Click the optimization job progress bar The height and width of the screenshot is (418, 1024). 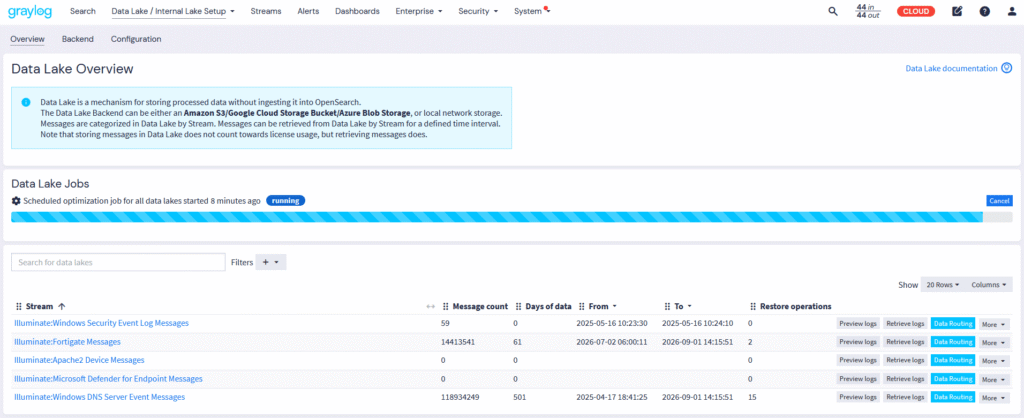(512, 217)
